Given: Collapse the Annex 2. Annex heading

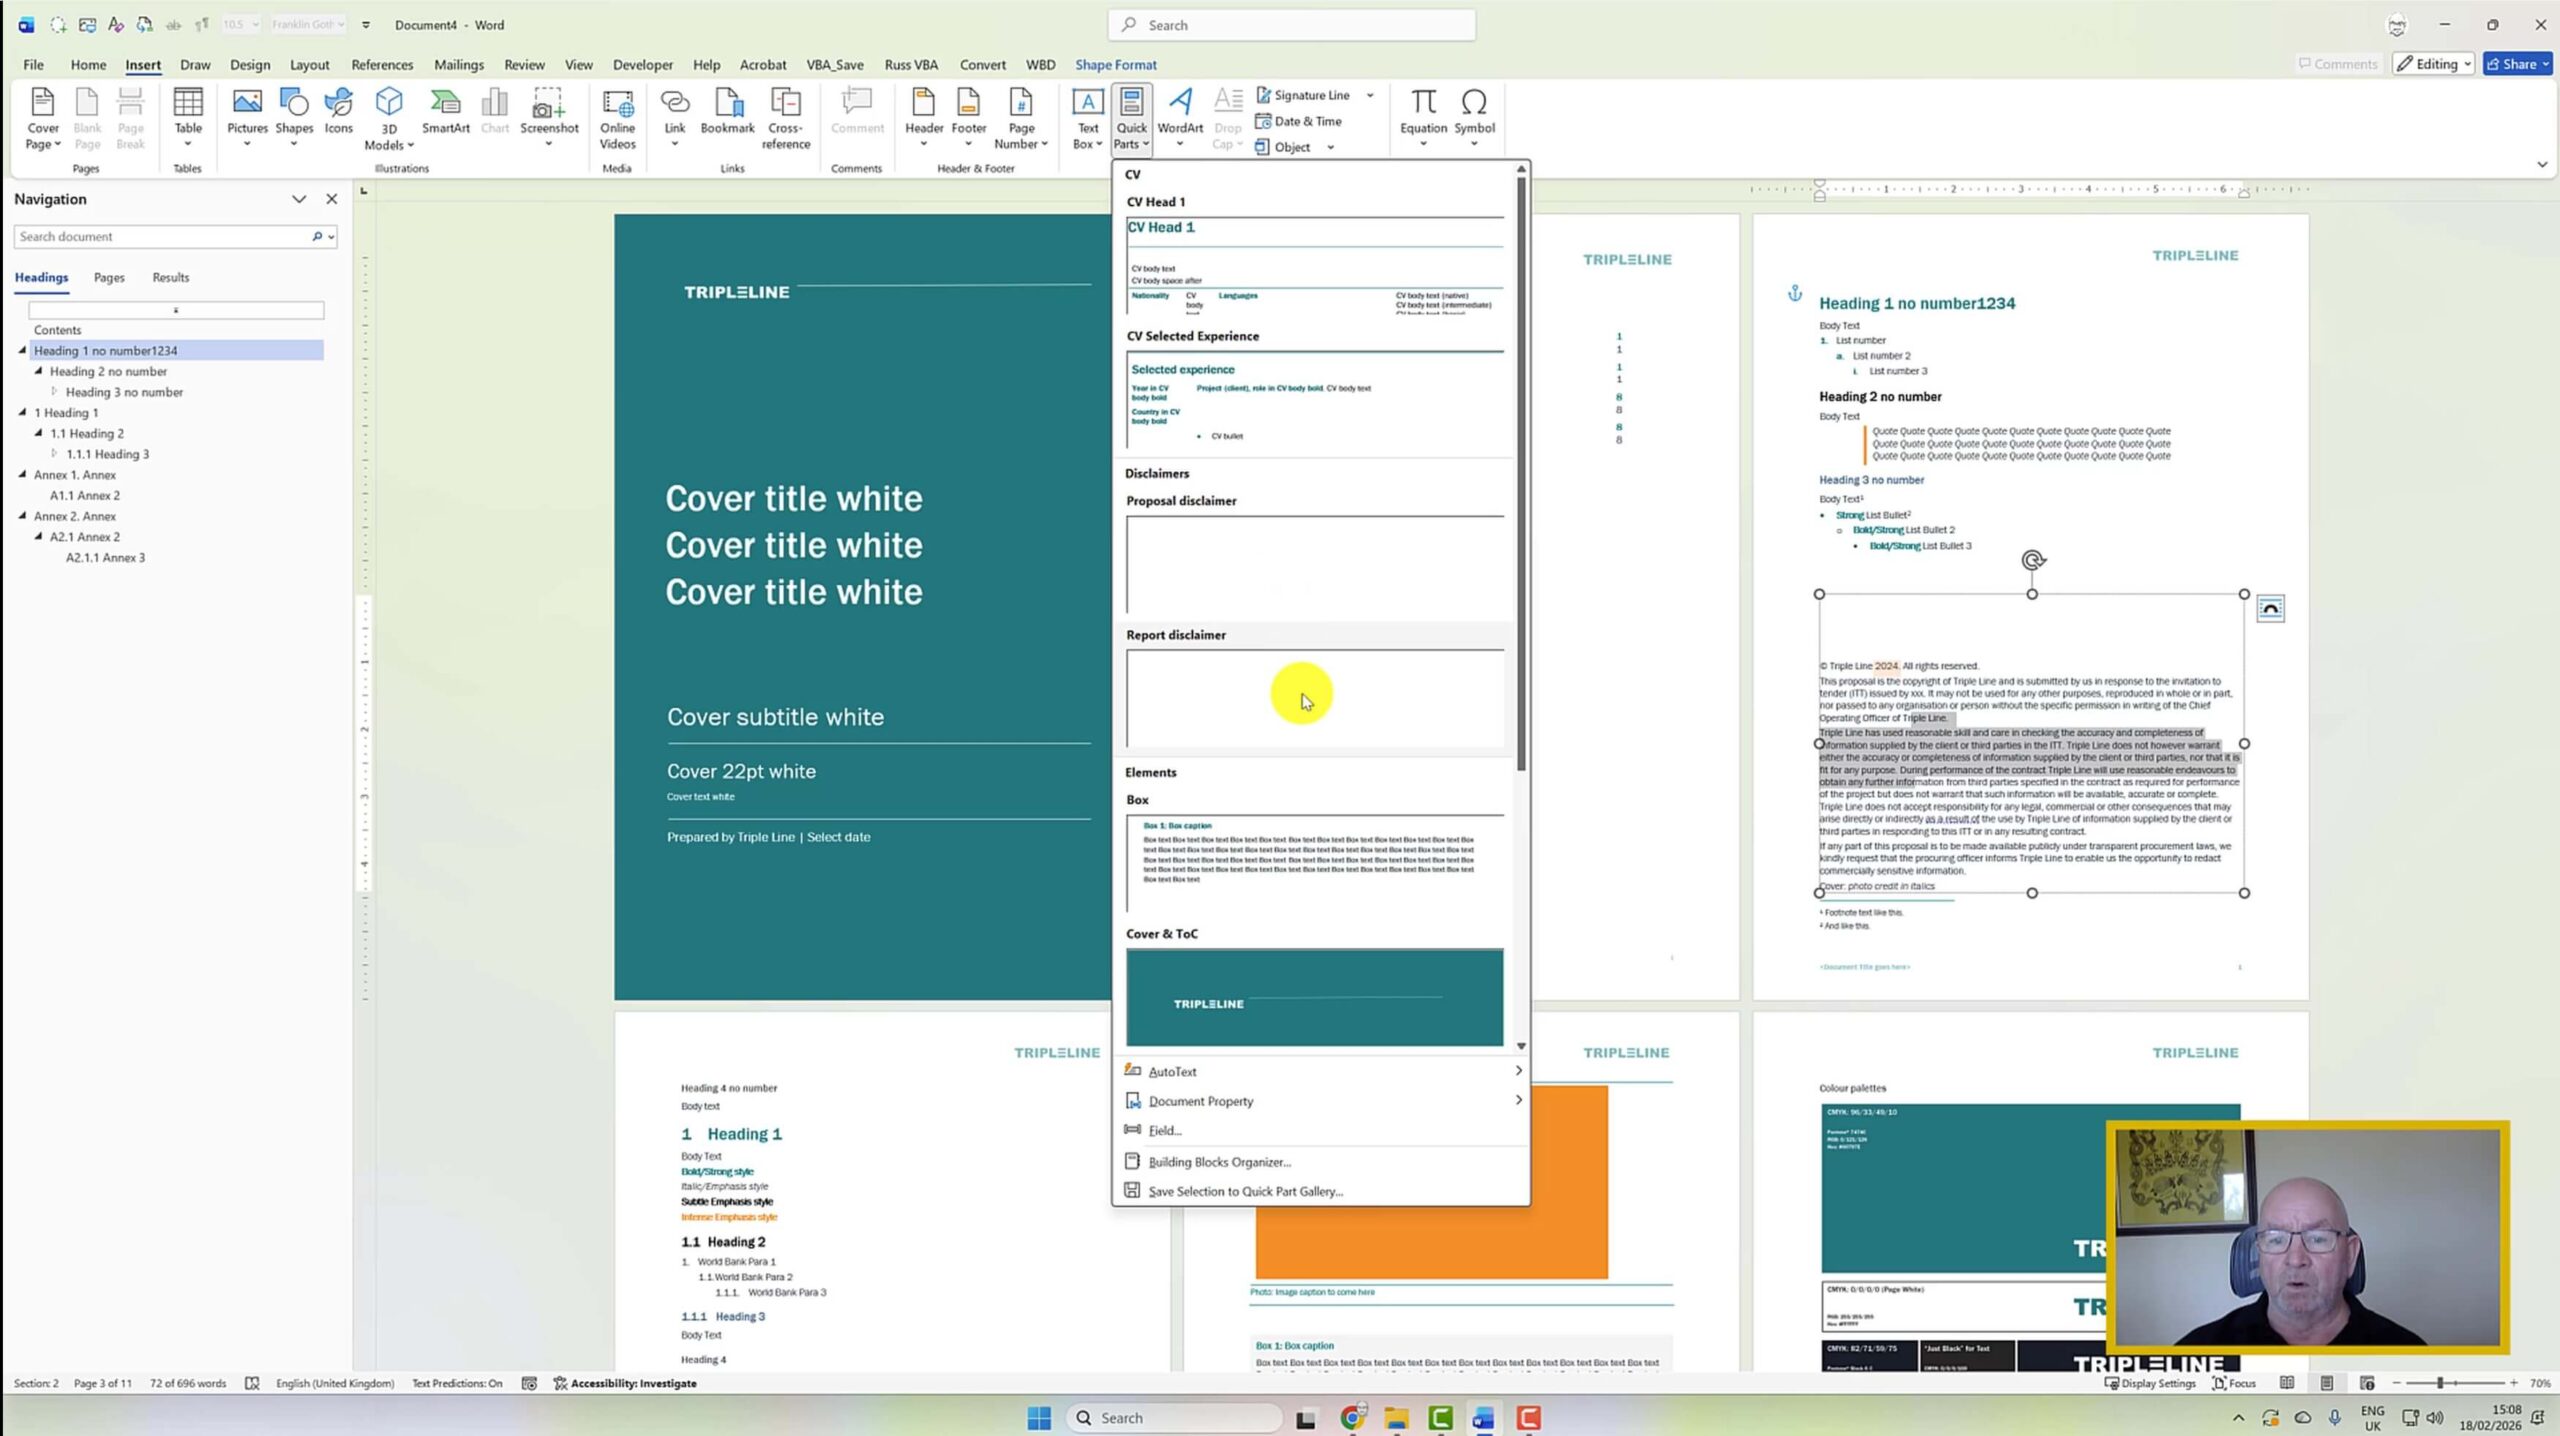Looking at the screenshot, I should (23, 516).
